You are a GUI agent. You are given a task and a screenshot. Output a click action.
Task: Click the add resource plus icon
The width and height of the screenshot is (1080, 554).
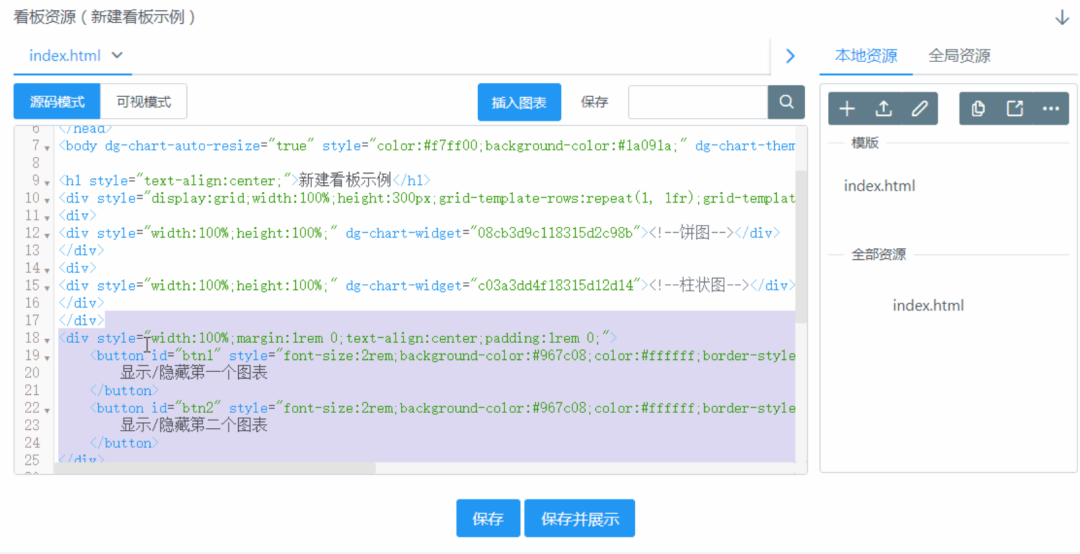coord(847,109)
